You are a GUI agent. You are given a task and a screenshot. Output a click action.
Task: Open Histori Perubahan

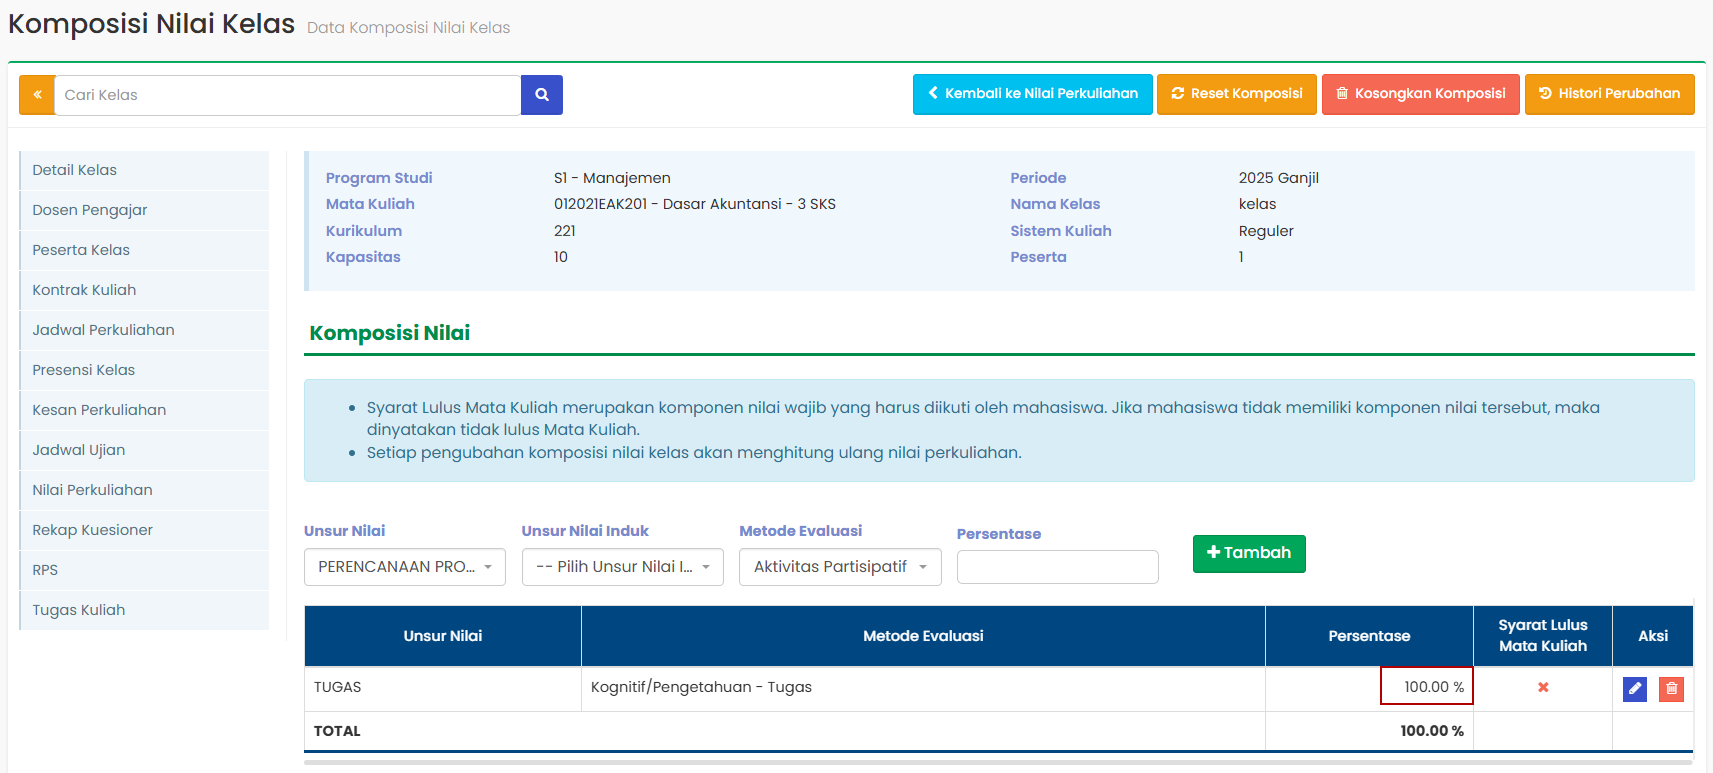tap(1608, 94)
